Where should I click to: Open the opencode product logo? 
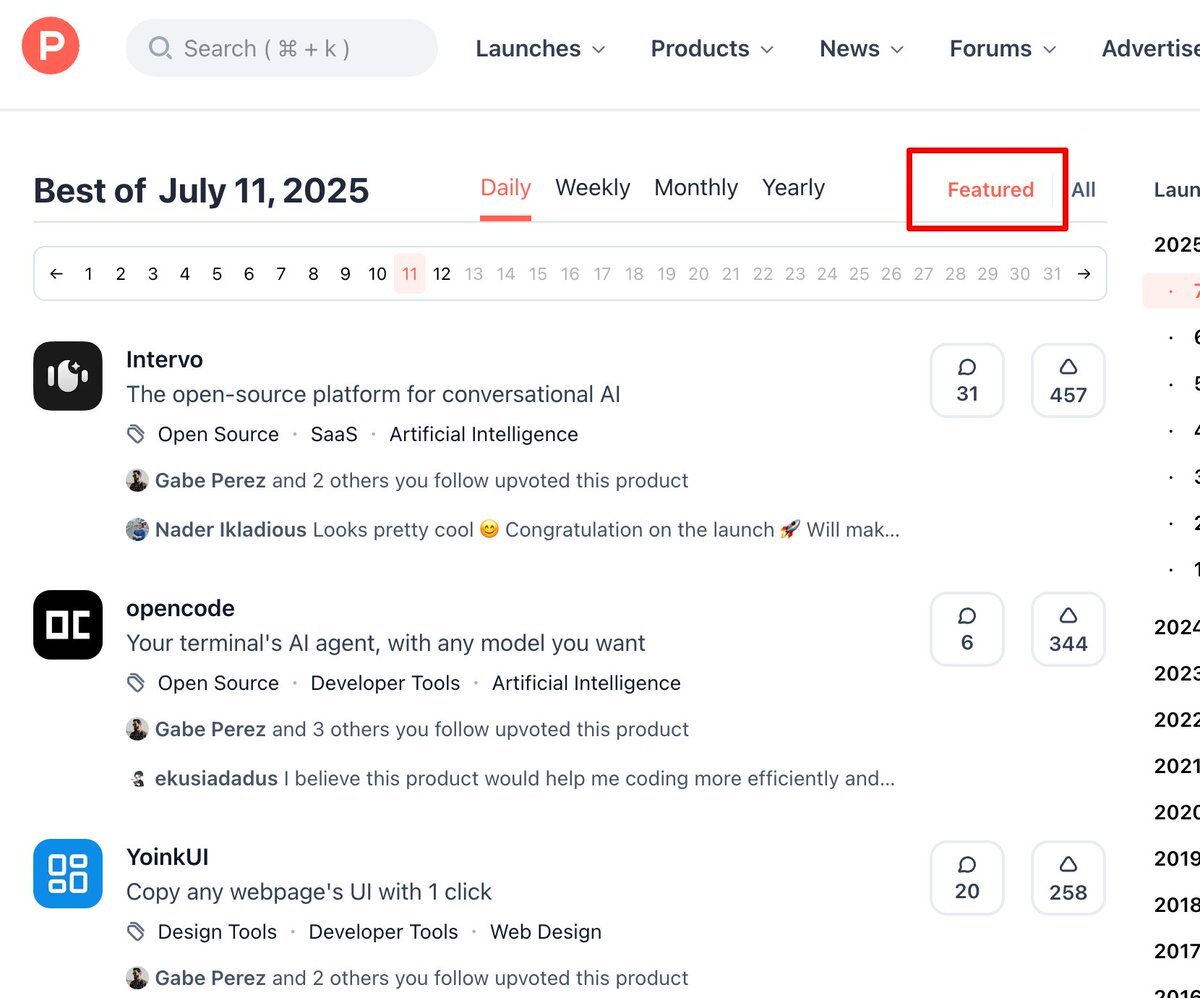click(68, 625)
